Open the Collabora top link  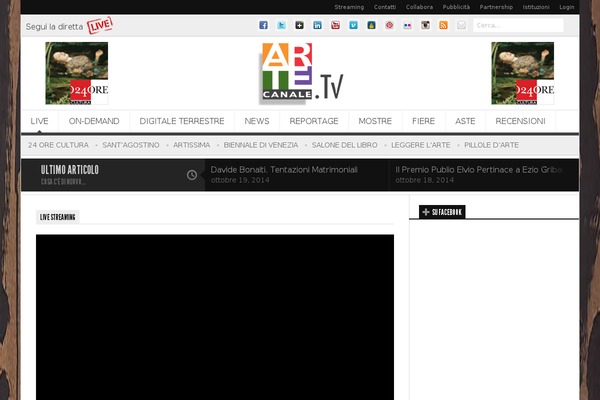pyautogui.click(x=419, y=7)
